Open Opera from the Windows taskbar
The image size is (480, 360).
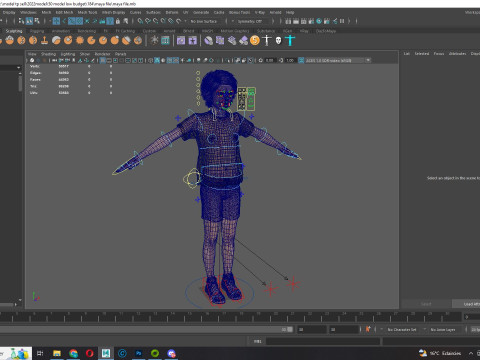[x=89, y=353]
